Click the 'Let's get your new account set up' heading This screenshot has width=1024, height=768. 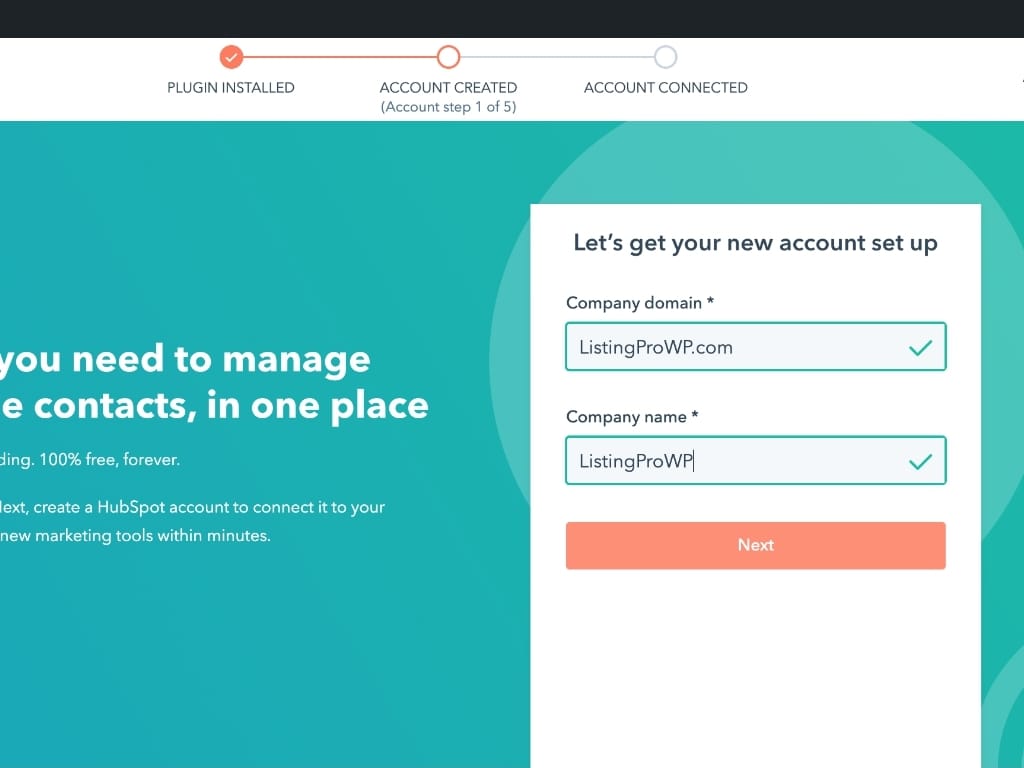pyautogui.click(x=756, y=243)
